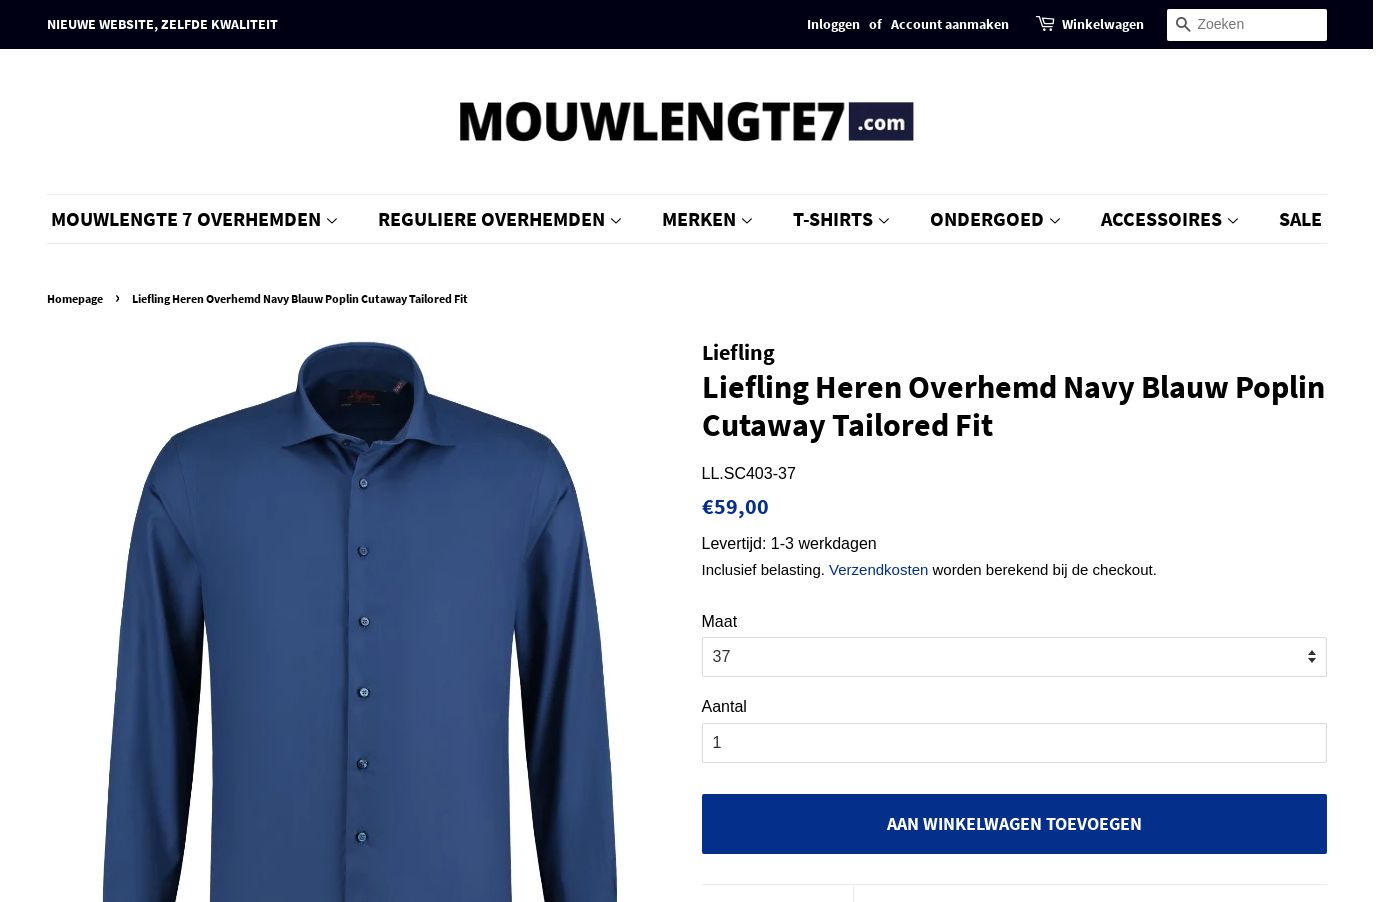Click the shopping cart icon
Viewport: 1389px width, 902px height.
[x=1045, y=23]
